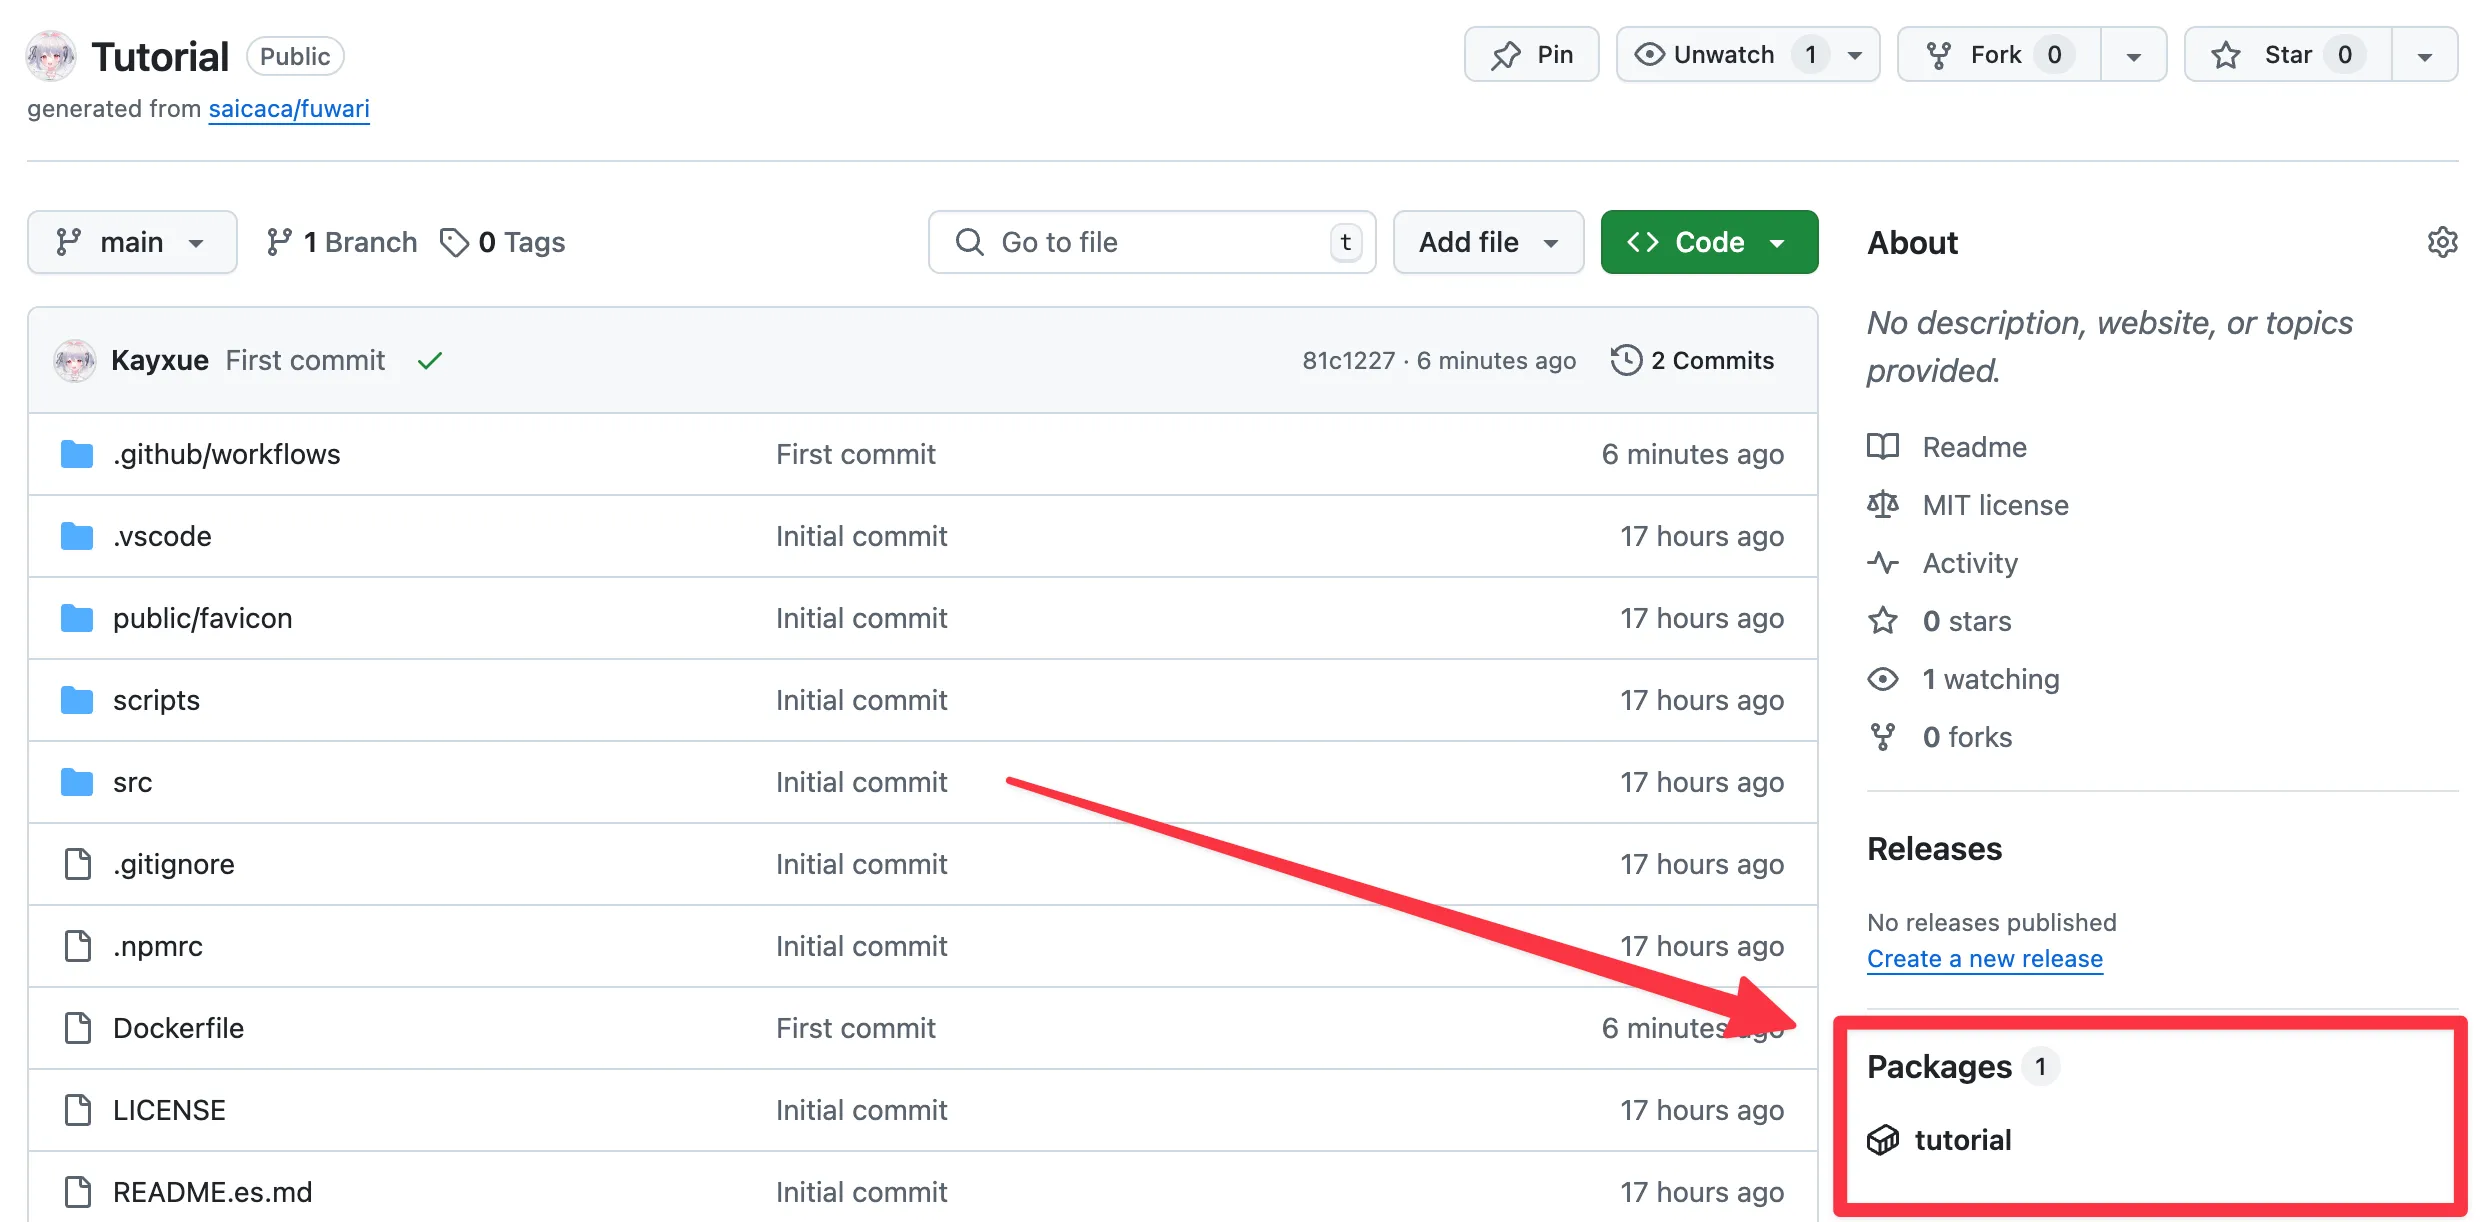Open the tutorial package
This screenshot has height=1222, width=2482.
point(1963,1140)
